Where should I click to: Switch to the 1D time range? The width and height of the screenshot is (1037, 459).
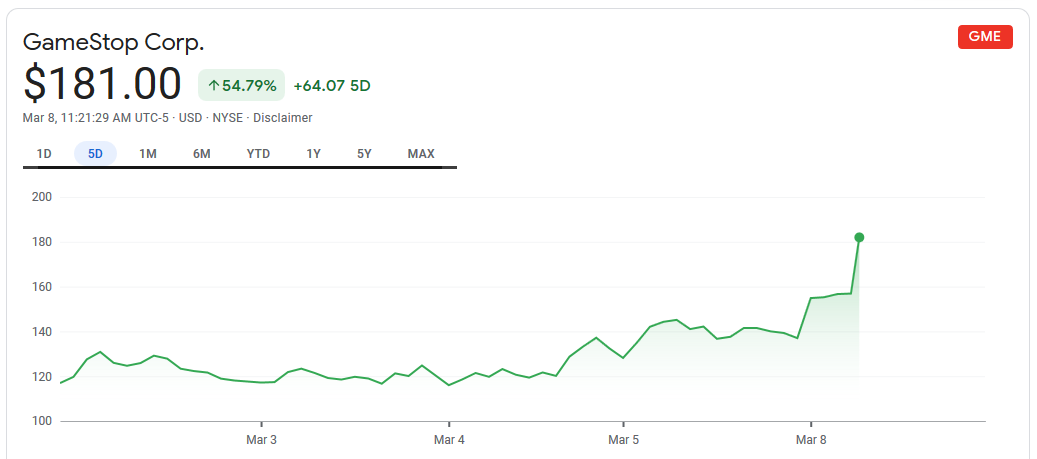44,154
